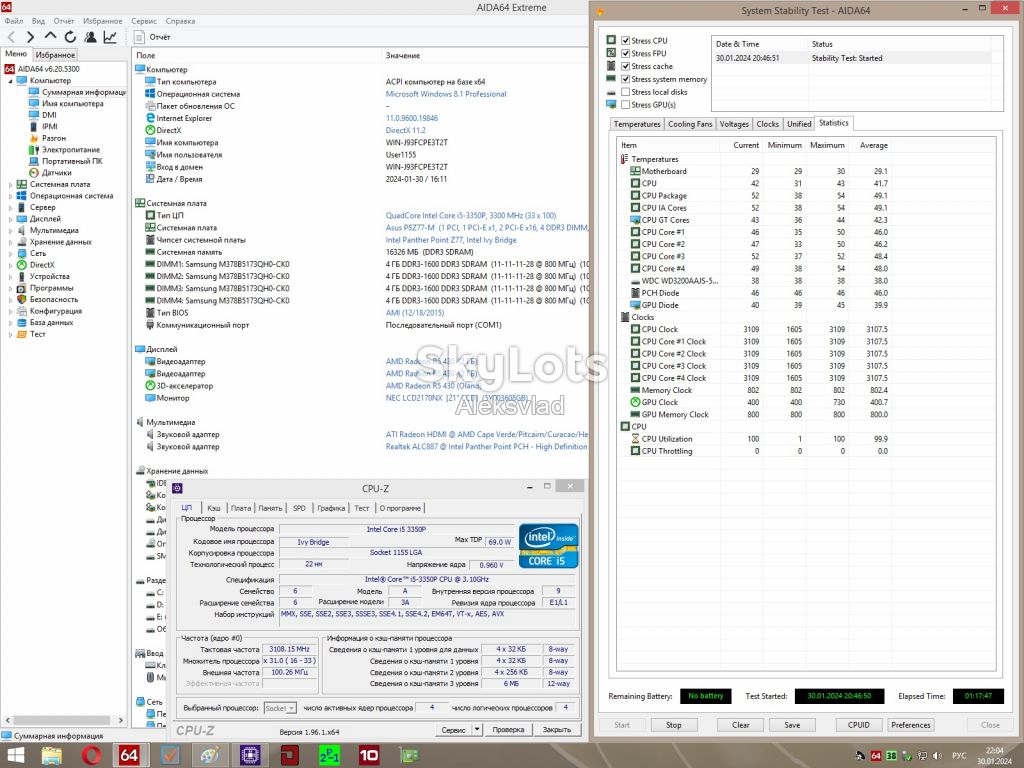The width and height of the screenshot is (1024, 768).
Task: Expand the Мультимедиа node in the left tree
Action: (10, 231)
